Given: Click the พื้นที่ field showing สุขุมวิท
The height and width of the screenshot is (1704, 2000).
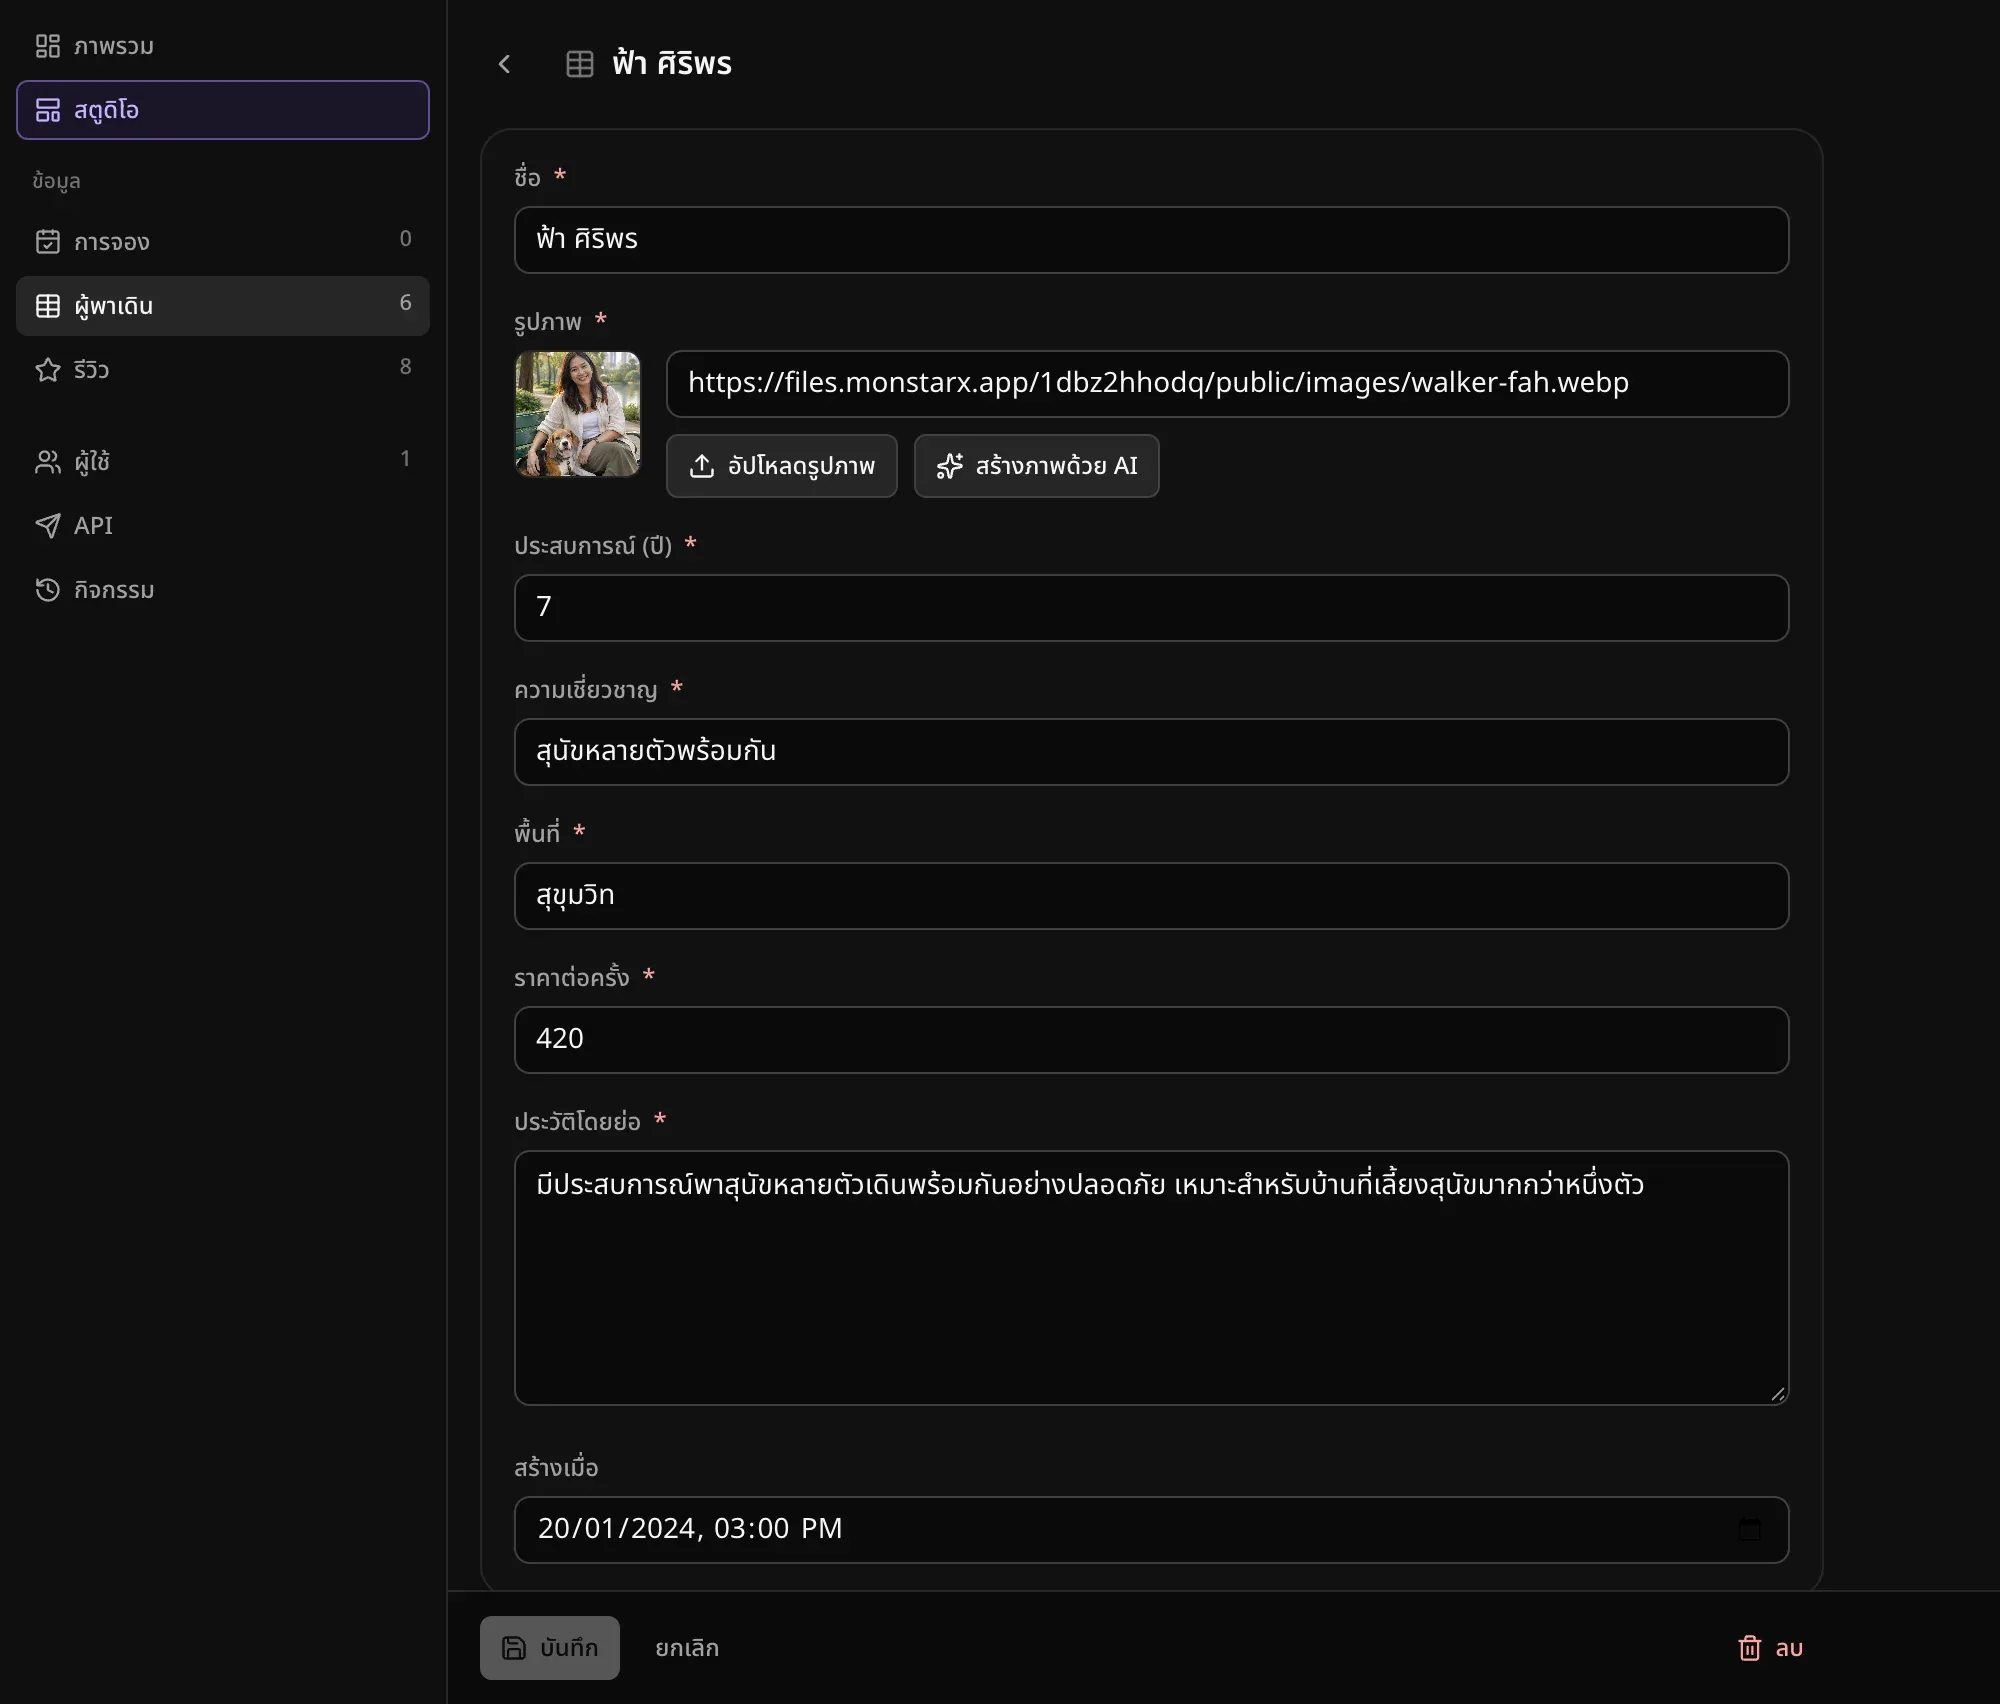Looking at the screenshot, I should pyautogui.click(x=1151, y=896).
